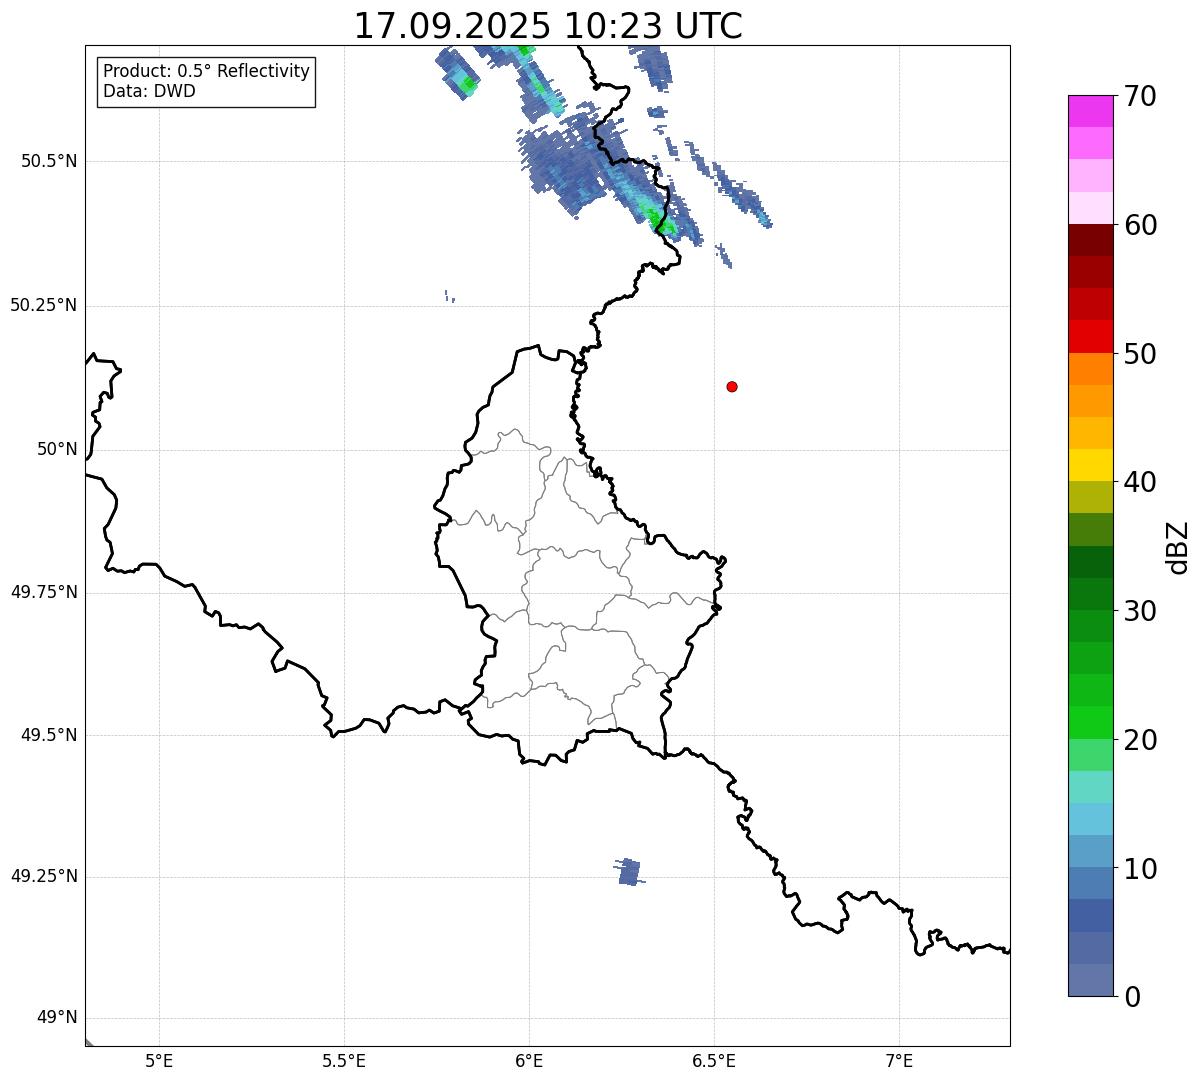Click the 5.5°E longitude label
This screenshot has width=1202, height=1081.
tap(344, 1061)
